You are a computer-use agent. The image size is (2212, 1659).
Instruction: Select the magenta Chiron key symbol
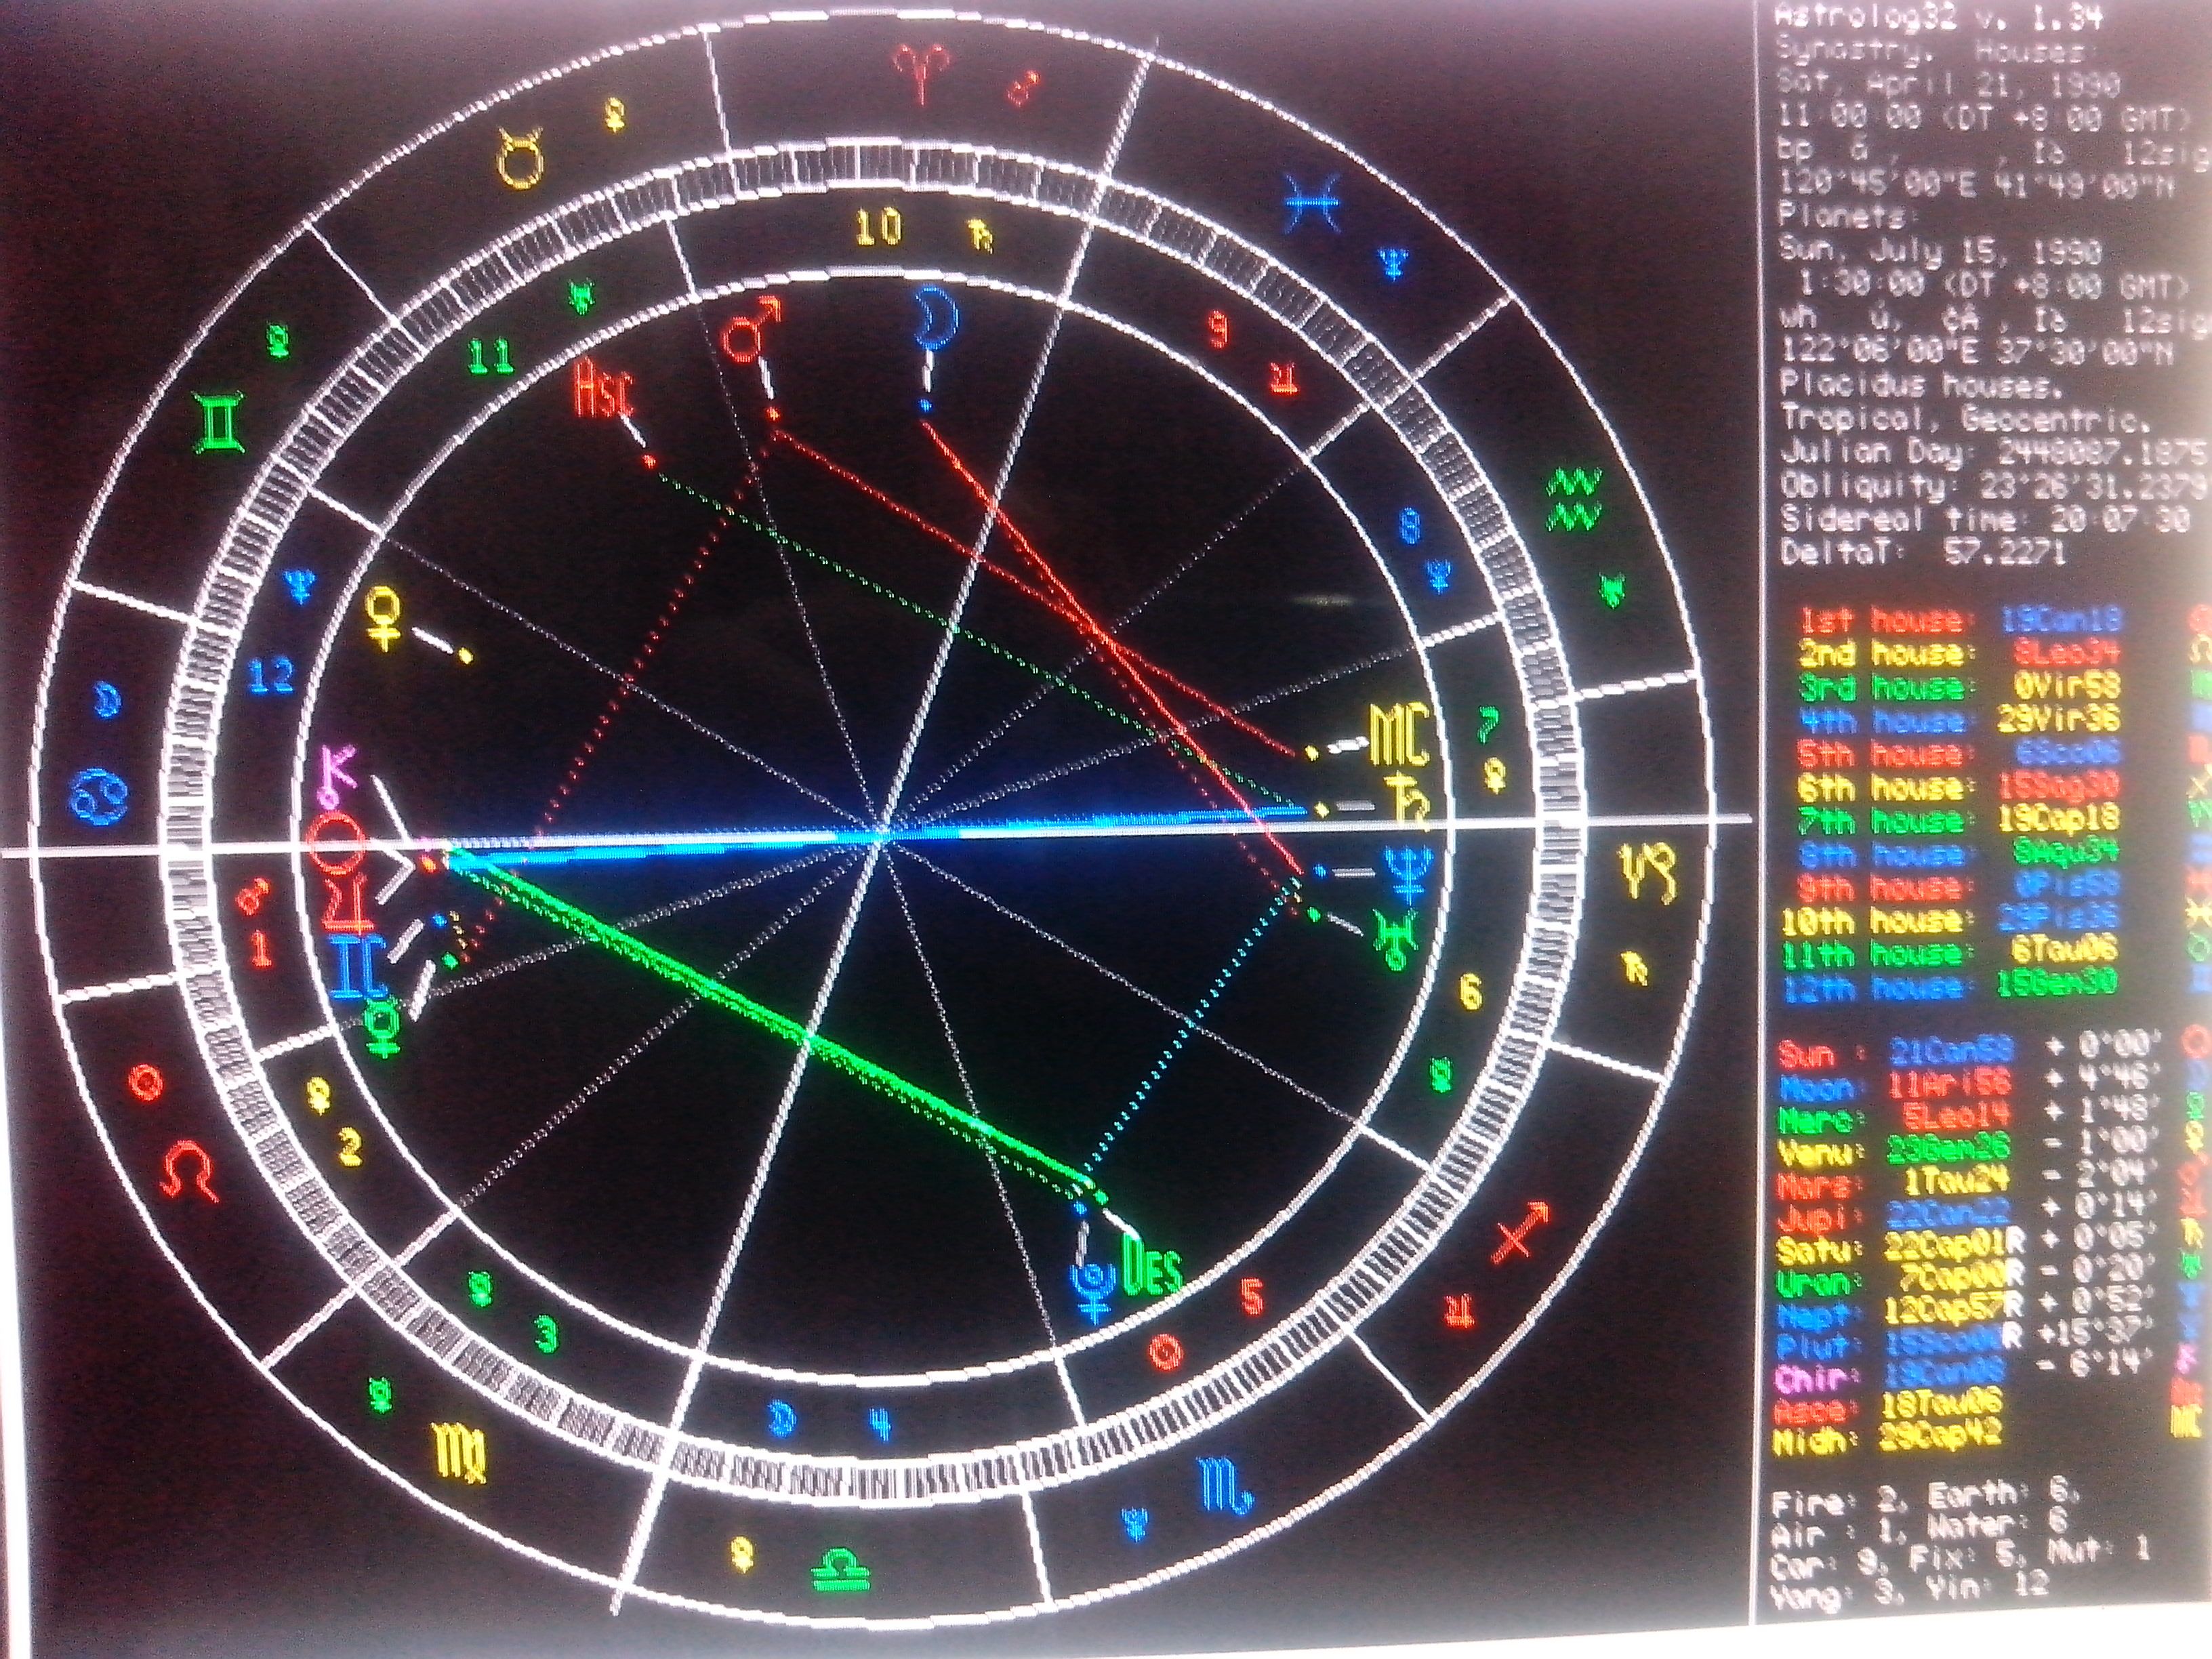click(x=334, y=776)
